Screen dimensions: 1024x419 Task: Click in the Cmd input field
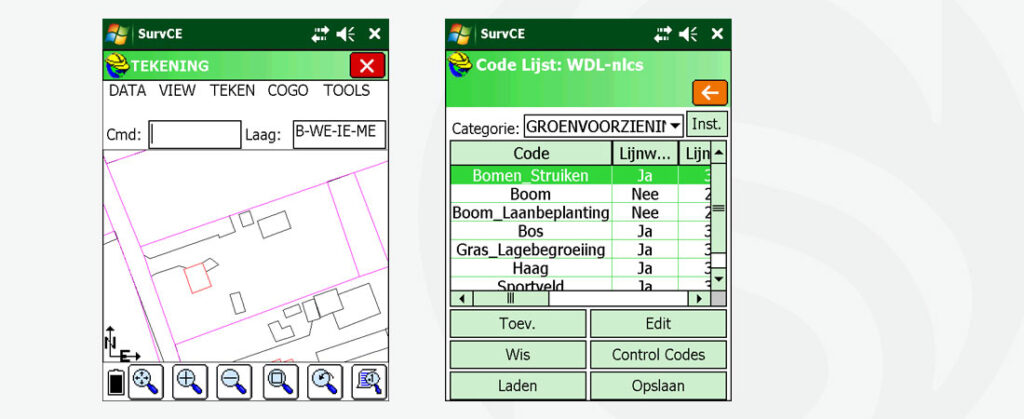pyautogui.click(x=195, y=135)
